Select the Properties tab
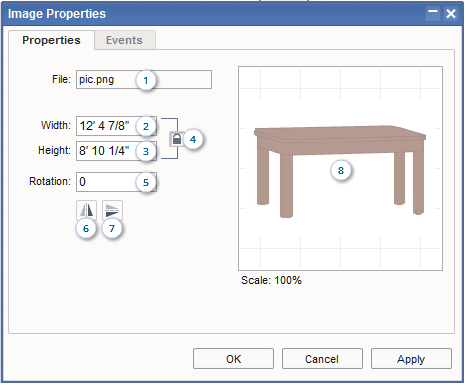466x385 pixels. coord(51,40)
